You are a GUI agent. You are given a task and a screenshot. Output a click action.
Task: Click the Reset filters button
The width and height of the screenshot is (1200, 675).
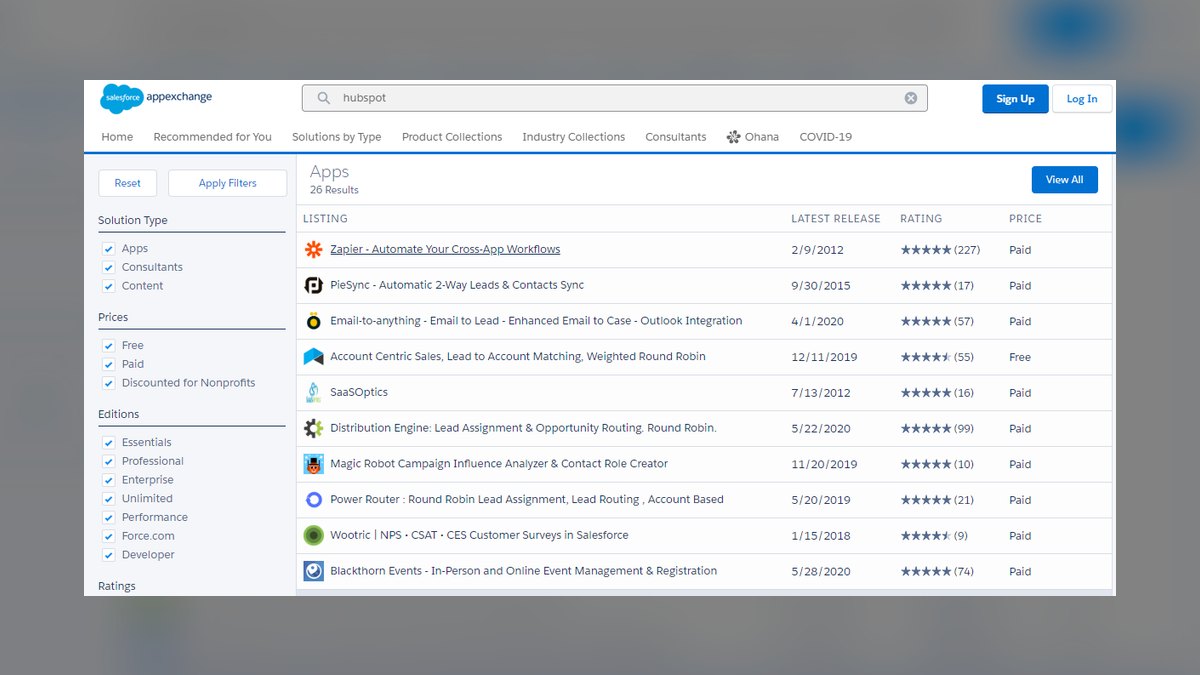click(x=127, y=183)
